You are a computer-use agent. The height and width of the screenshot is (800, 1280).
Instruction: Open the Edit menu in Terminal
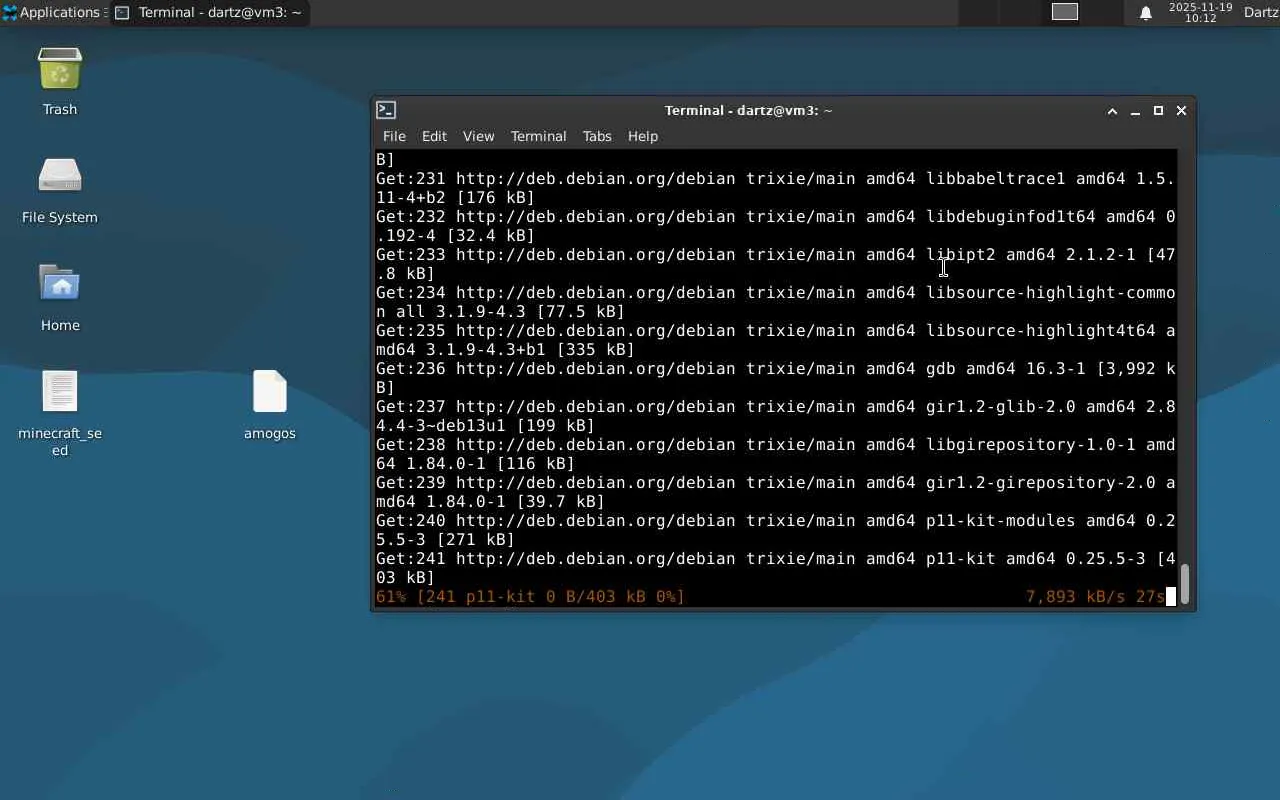pos(434,136)
